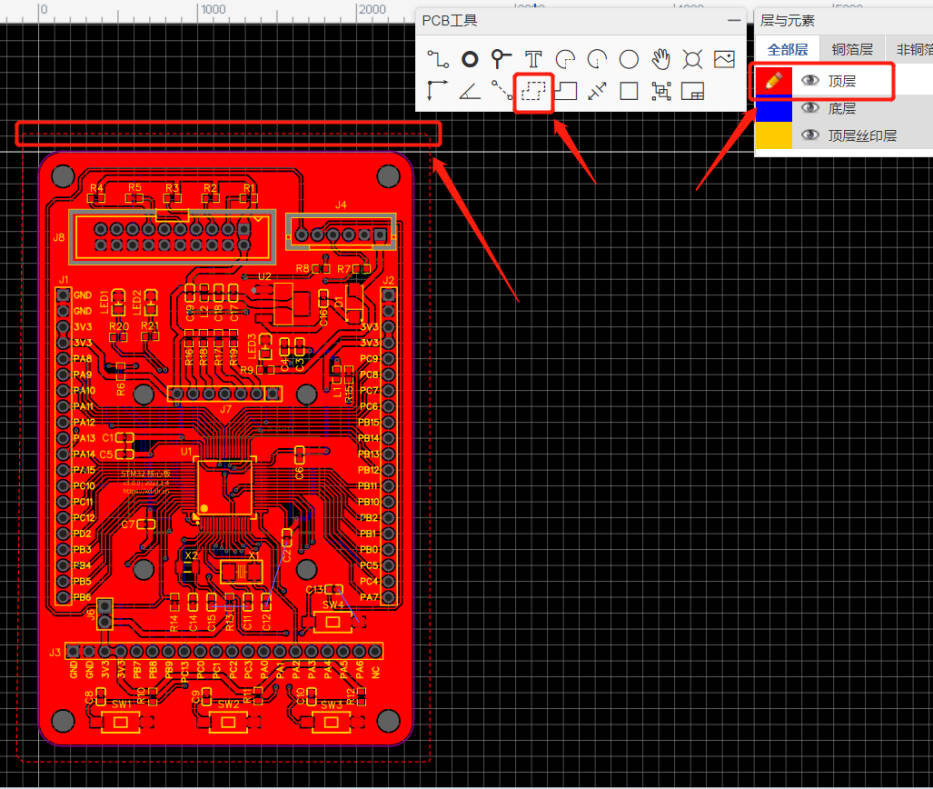Activate the hand Move tool
Screen dimensions: 933x789
tap(661, 59)
